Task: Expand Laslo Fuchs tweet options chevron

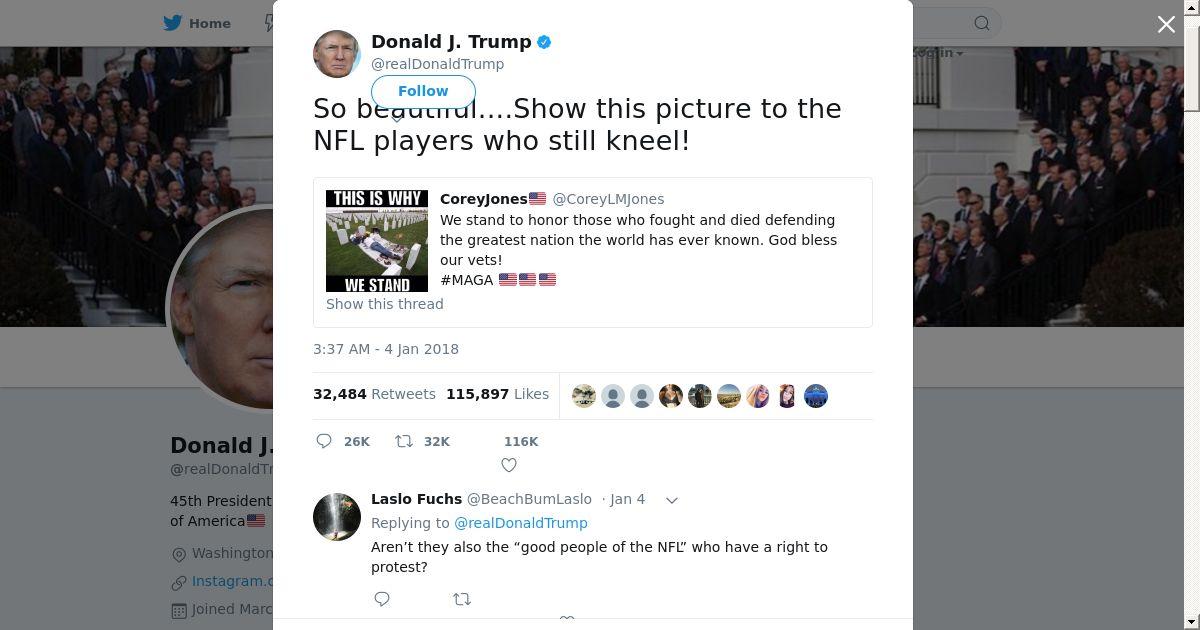Action: pyautogui.click(x=672, y=500)
